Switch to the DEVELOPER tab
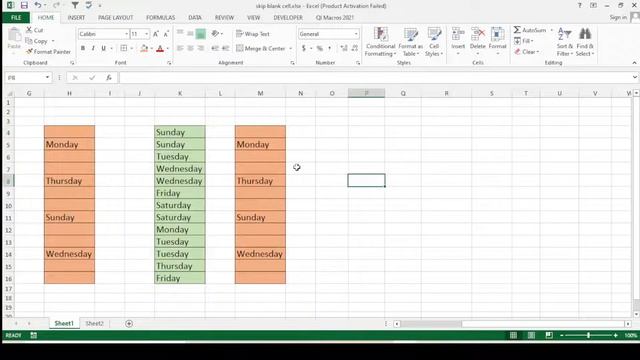 [288, 18]
